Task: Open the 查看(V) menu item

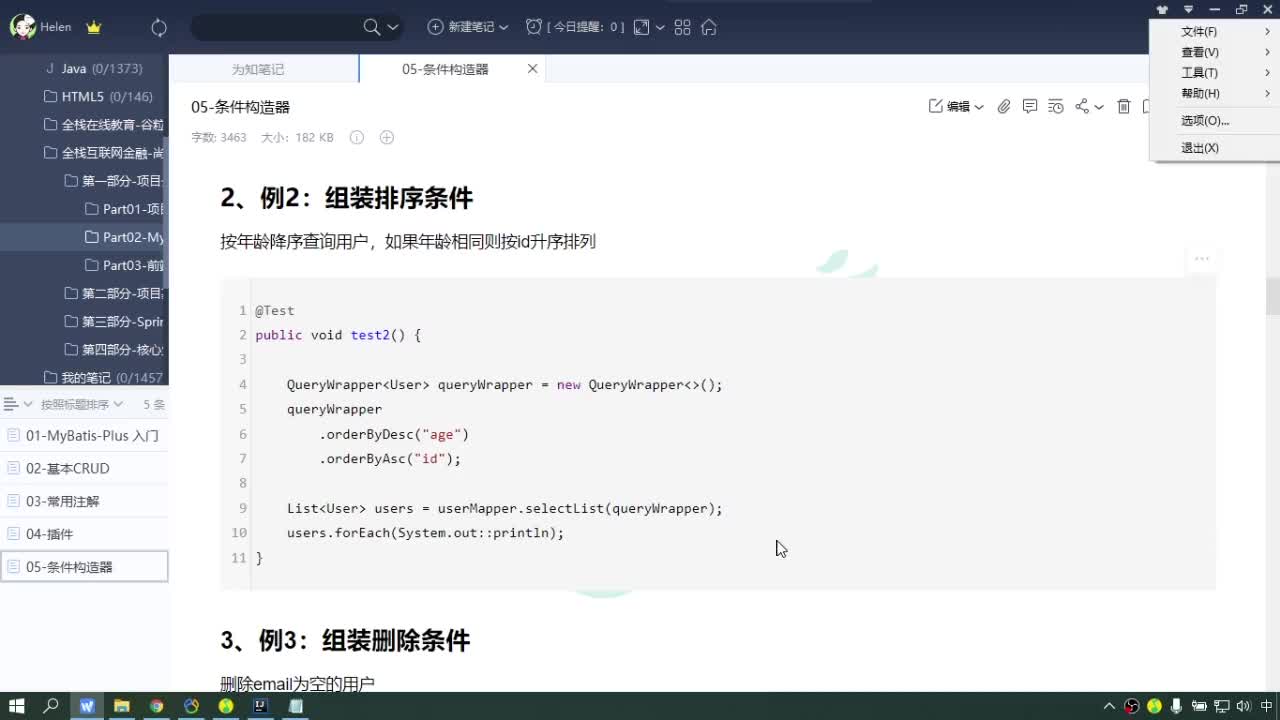Action: [1215, 52]
